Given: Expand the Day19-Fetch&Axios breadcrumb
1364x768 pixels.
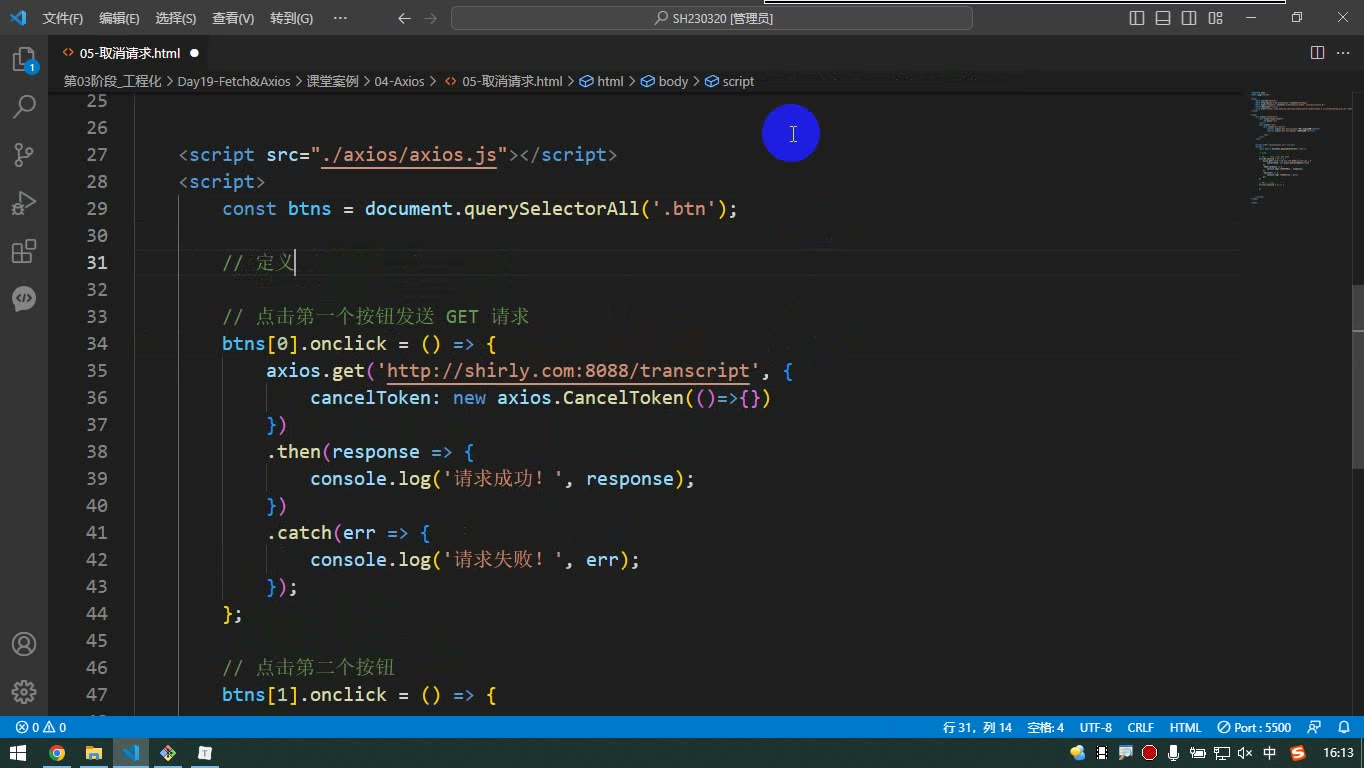Looking at the screenshot, I should pos(234,81).
